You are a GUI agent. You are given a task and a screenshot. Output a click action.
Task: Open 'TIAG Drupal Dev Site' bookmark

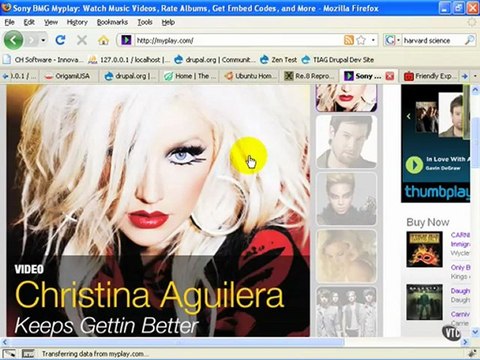point(337,60)
